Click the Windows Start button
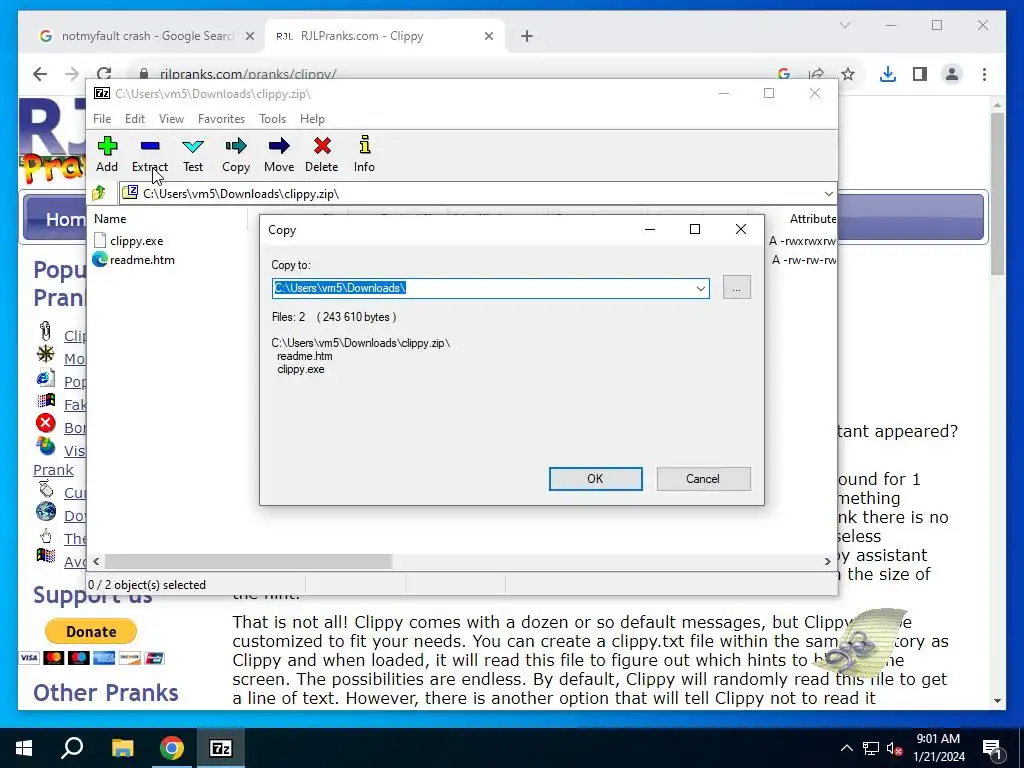The width and height of the screenshot is (1024, 768). click(24, 748)
